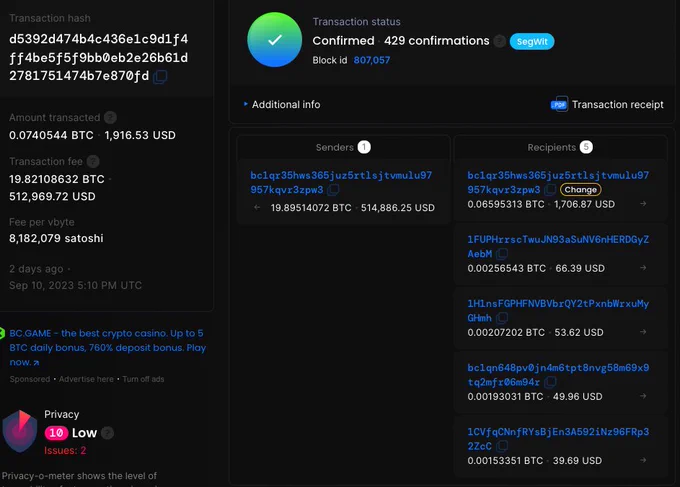Click the Advertise here link
This screenshot has height=487, width=680.
point(86,379)
